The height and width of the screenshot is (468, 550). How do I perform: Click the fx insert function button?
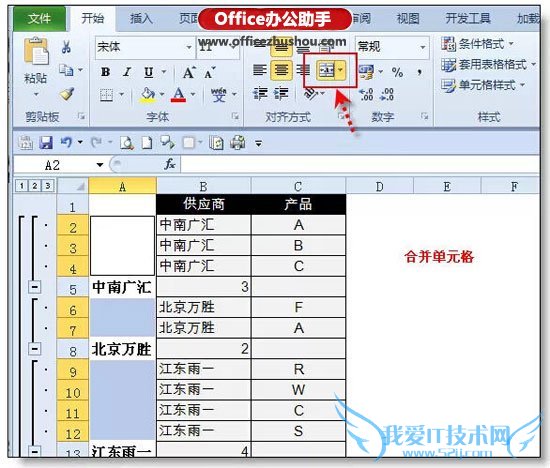coord(170,164)
